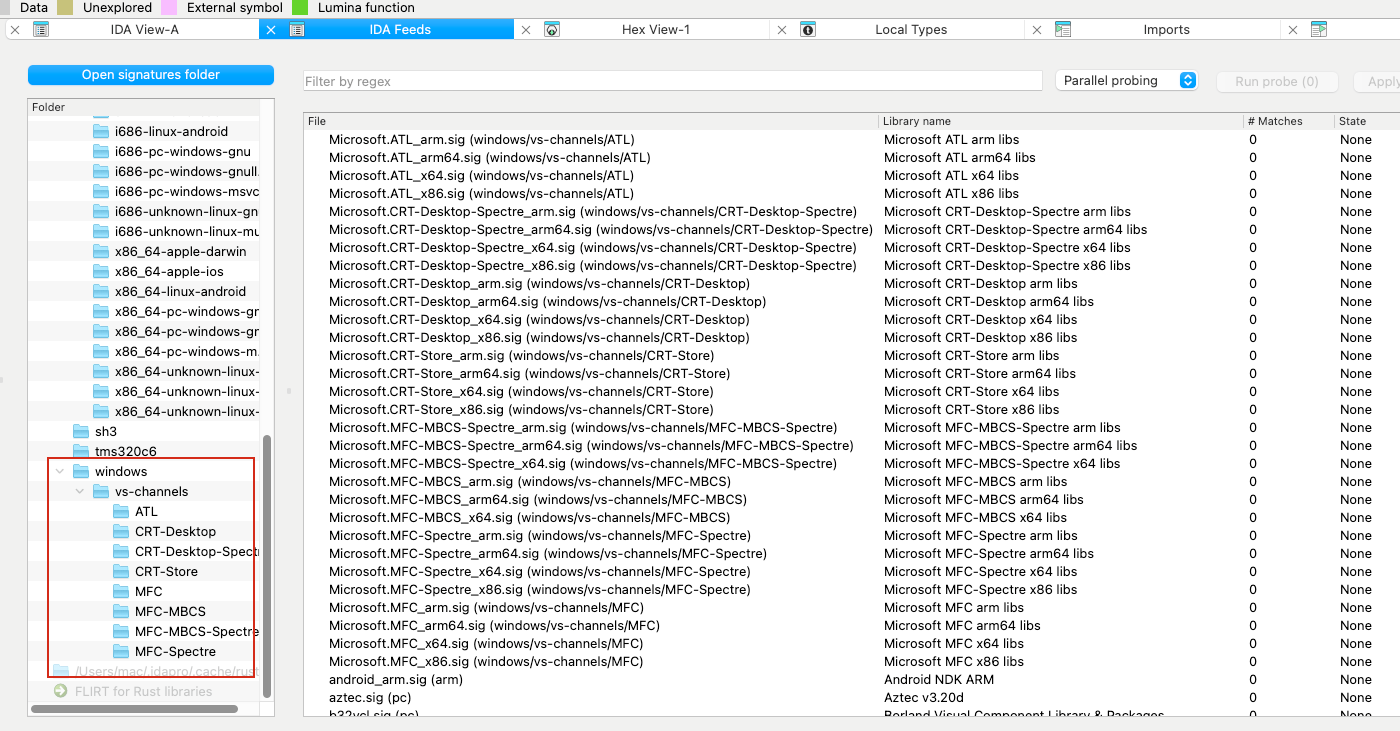Select the Microsoft.ATL_arm.sig row
The height and width of the screenshot is (731, 1400).
pos(852,140)
